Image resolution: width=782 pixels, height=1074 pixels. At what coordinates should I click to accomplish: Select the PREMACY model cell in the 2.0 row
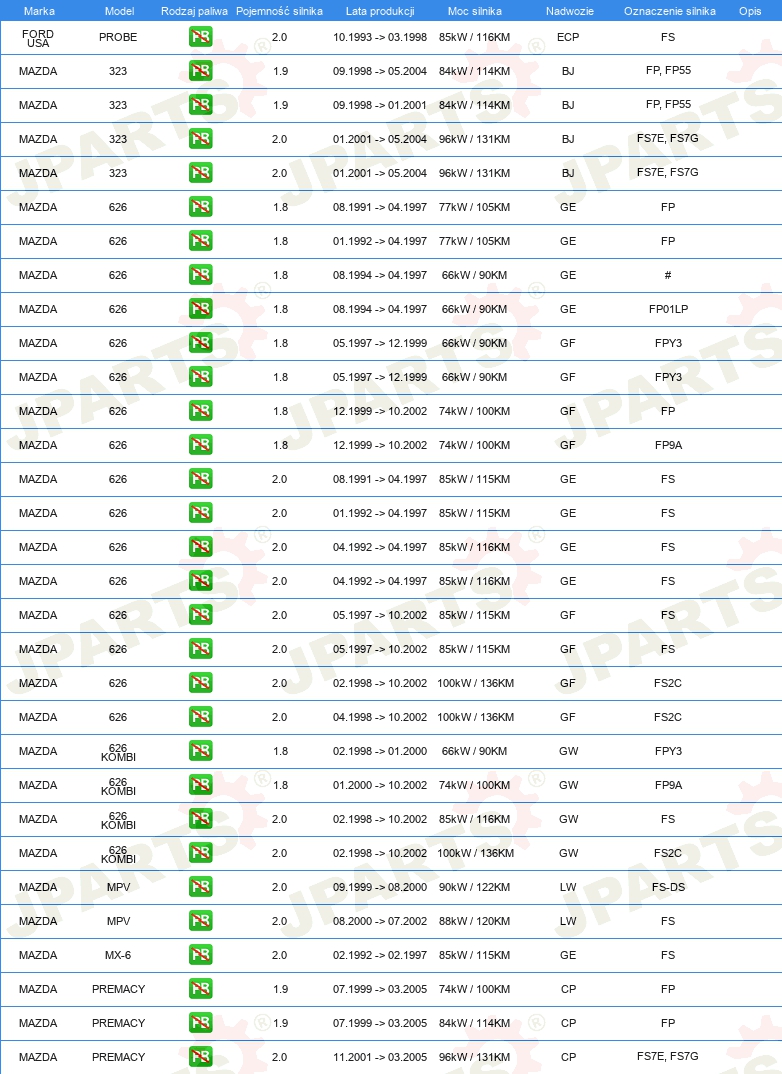click(118, 1057)
